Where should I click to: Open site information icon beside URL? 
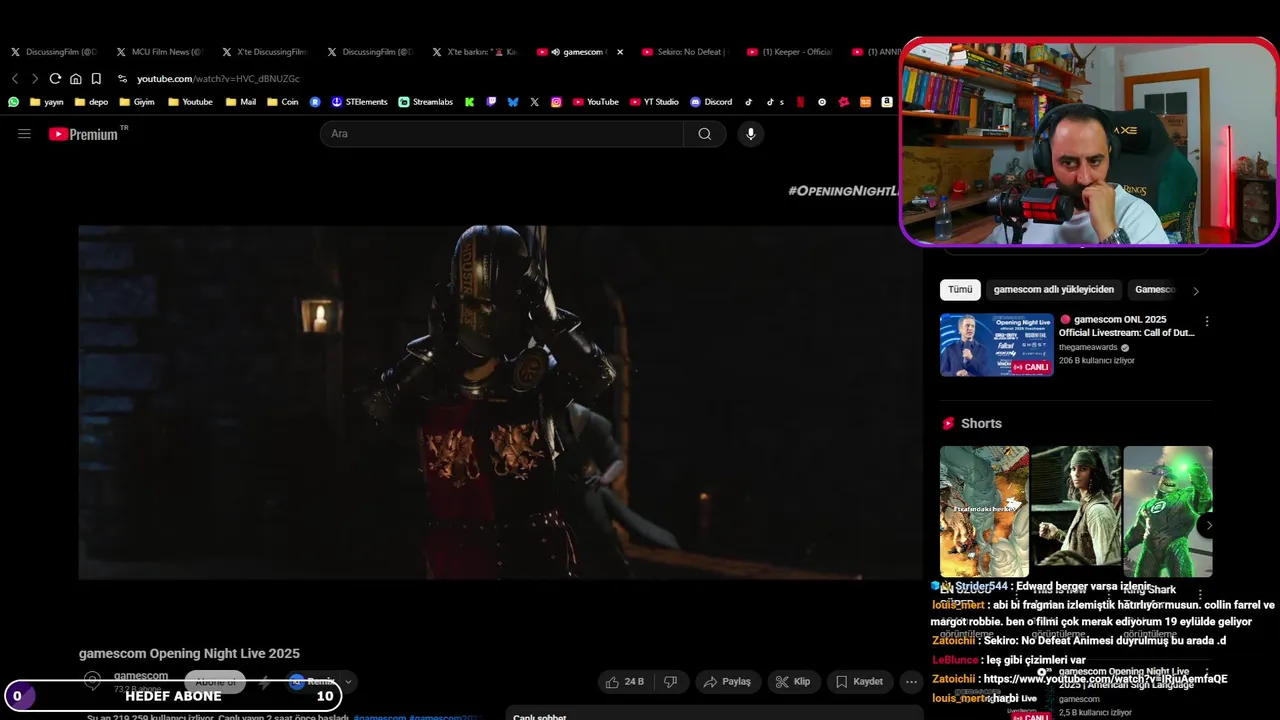coord(122,78)
